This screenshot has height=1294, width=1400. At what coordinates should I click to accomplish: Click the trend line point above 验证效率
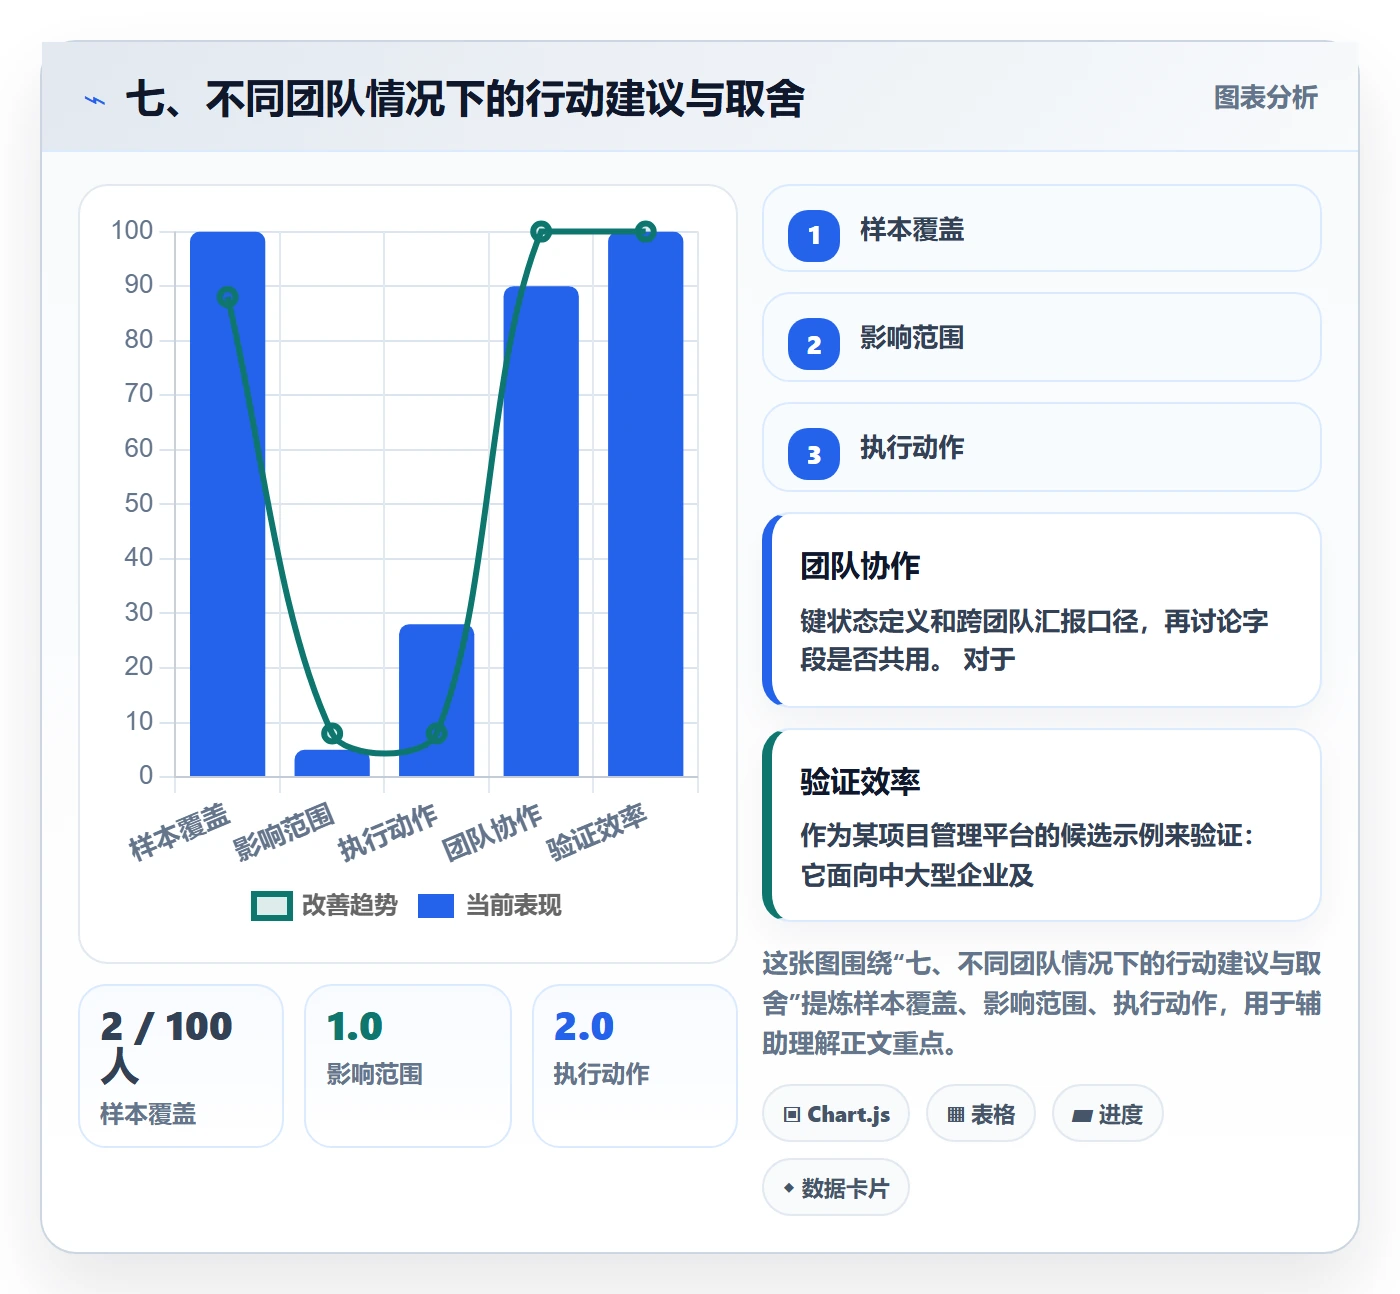pos(646,232)
